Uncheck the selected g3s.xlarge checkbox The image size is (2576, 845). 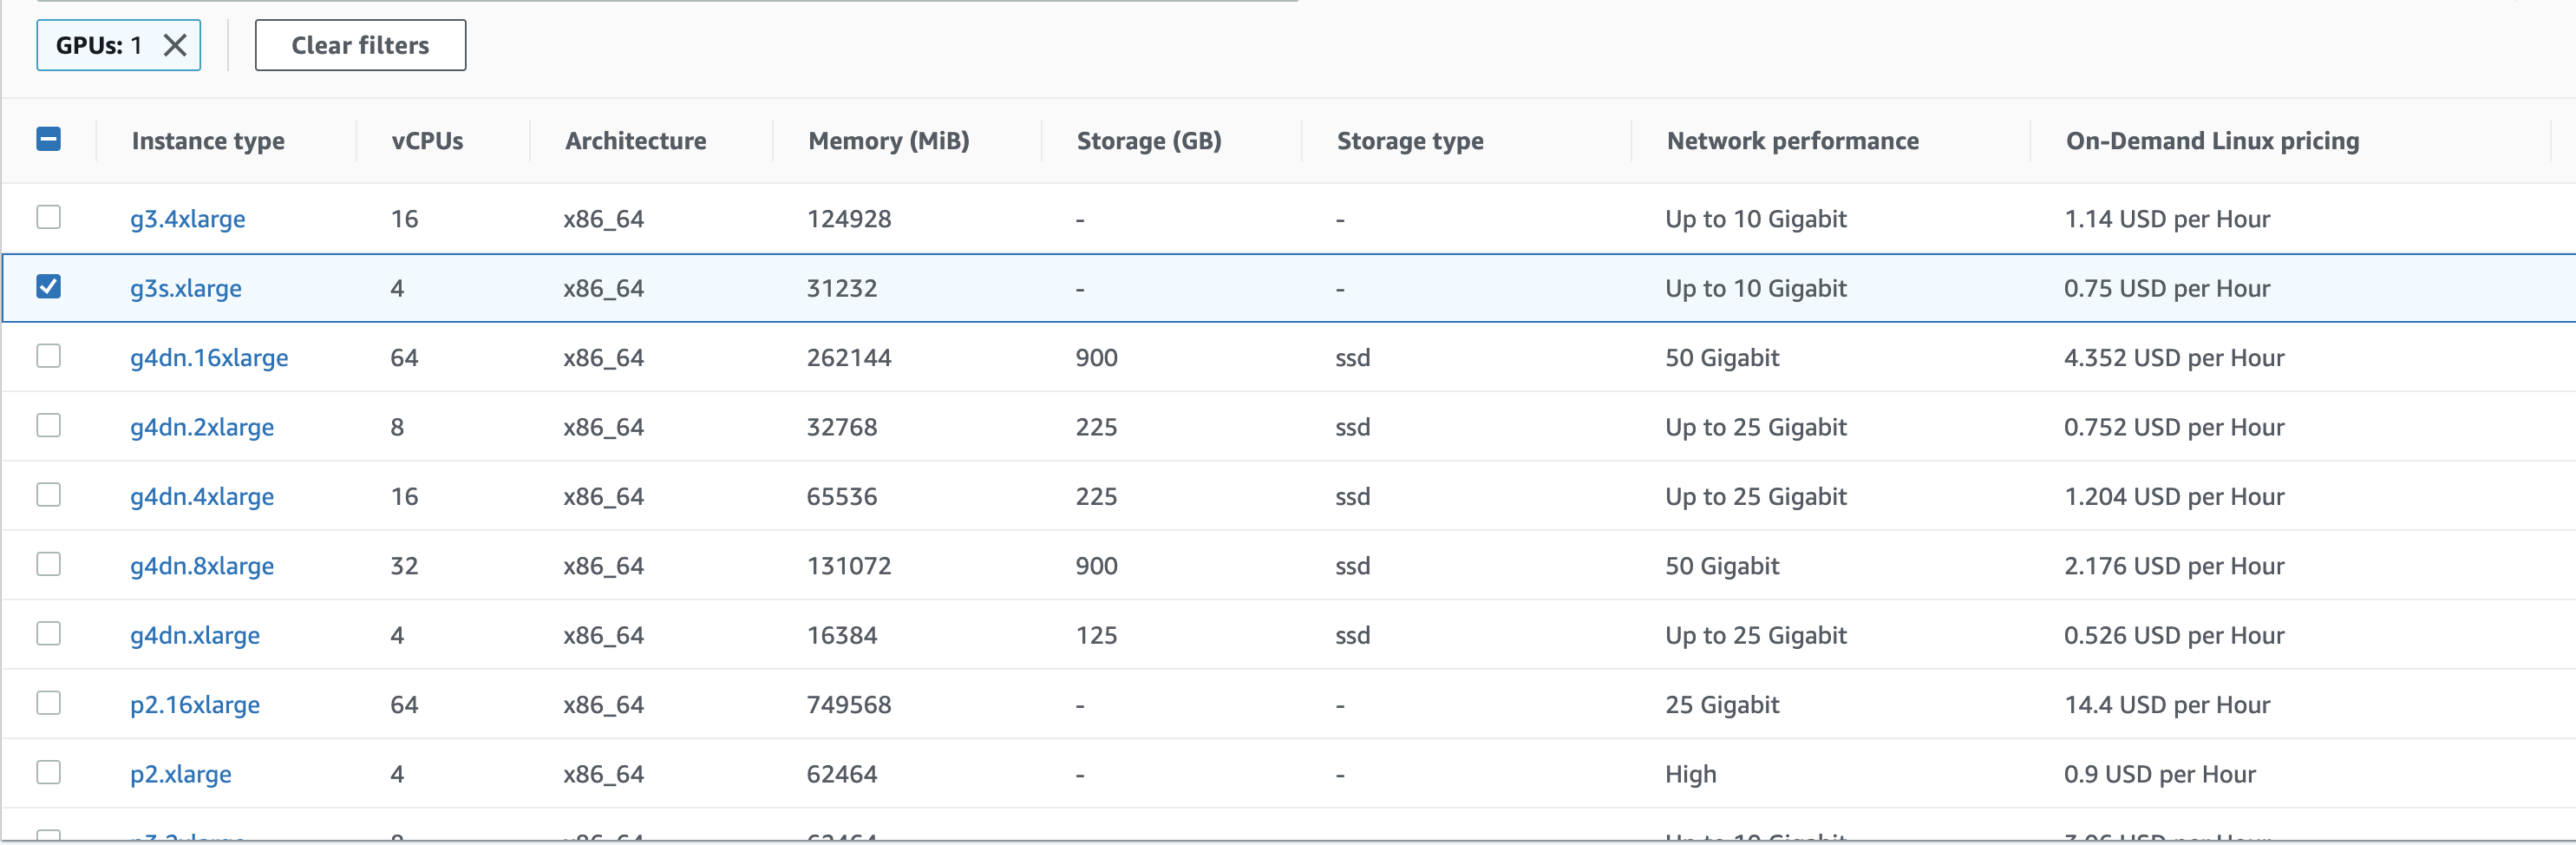tap(49, 287)
